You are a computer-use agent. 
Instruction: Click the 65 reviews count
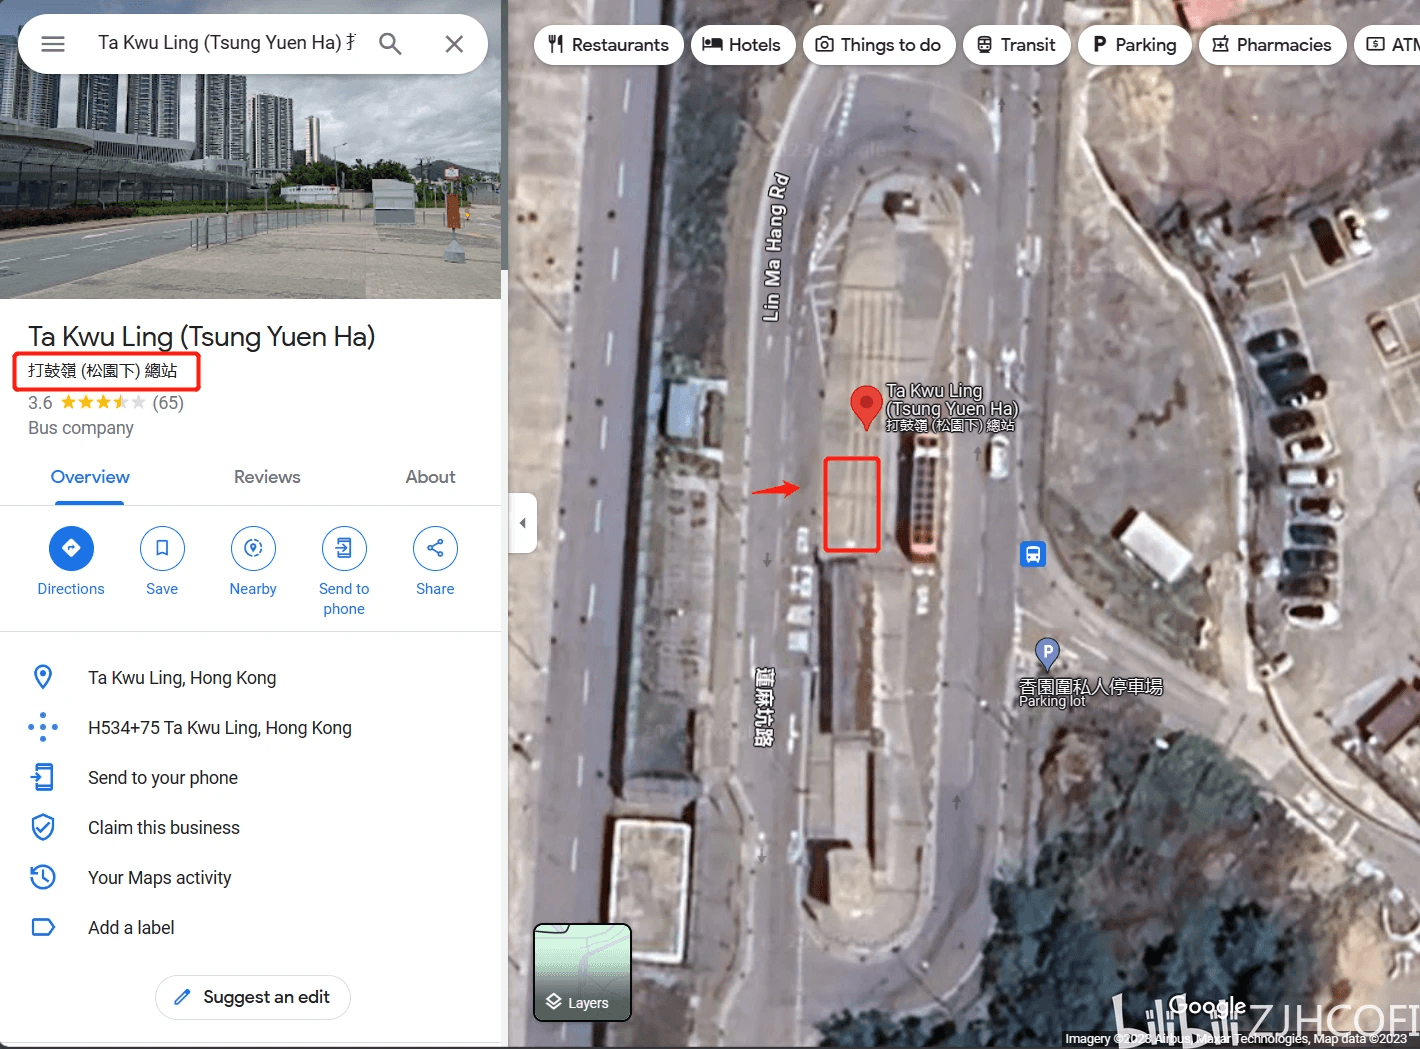coord(168,403)
